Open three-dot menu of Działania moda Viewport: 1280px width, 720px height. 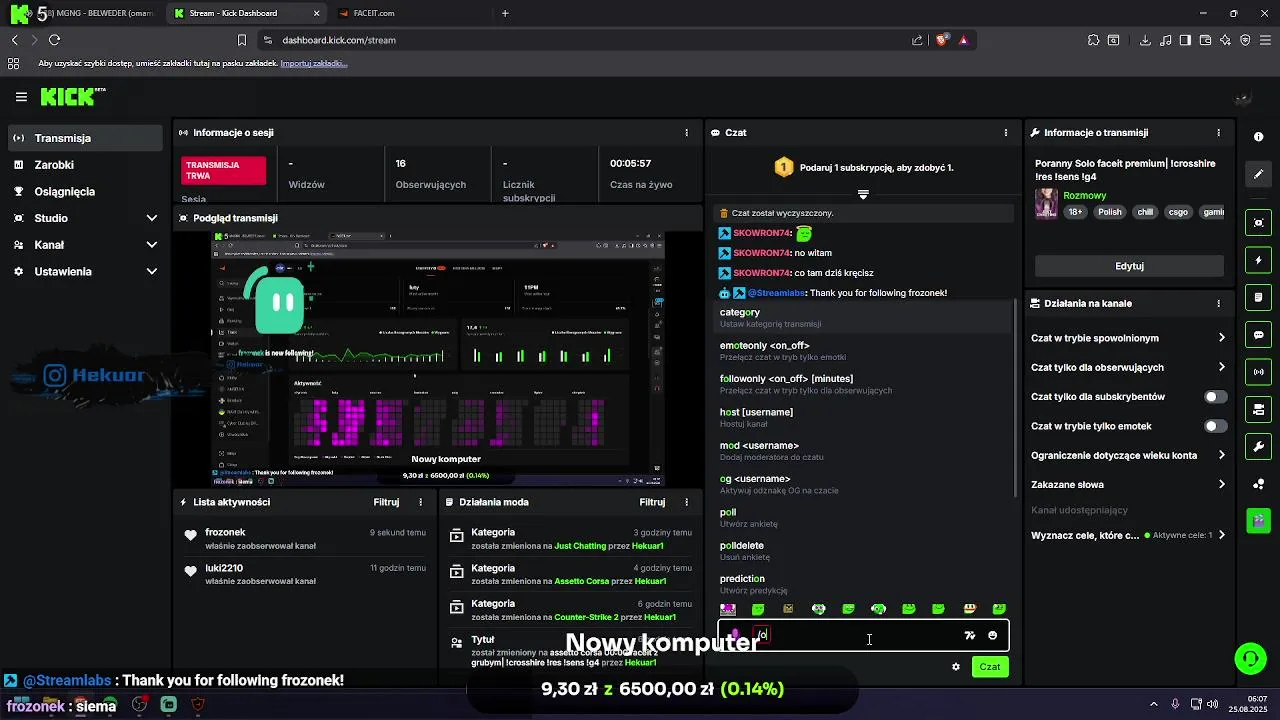pos(686,502)
